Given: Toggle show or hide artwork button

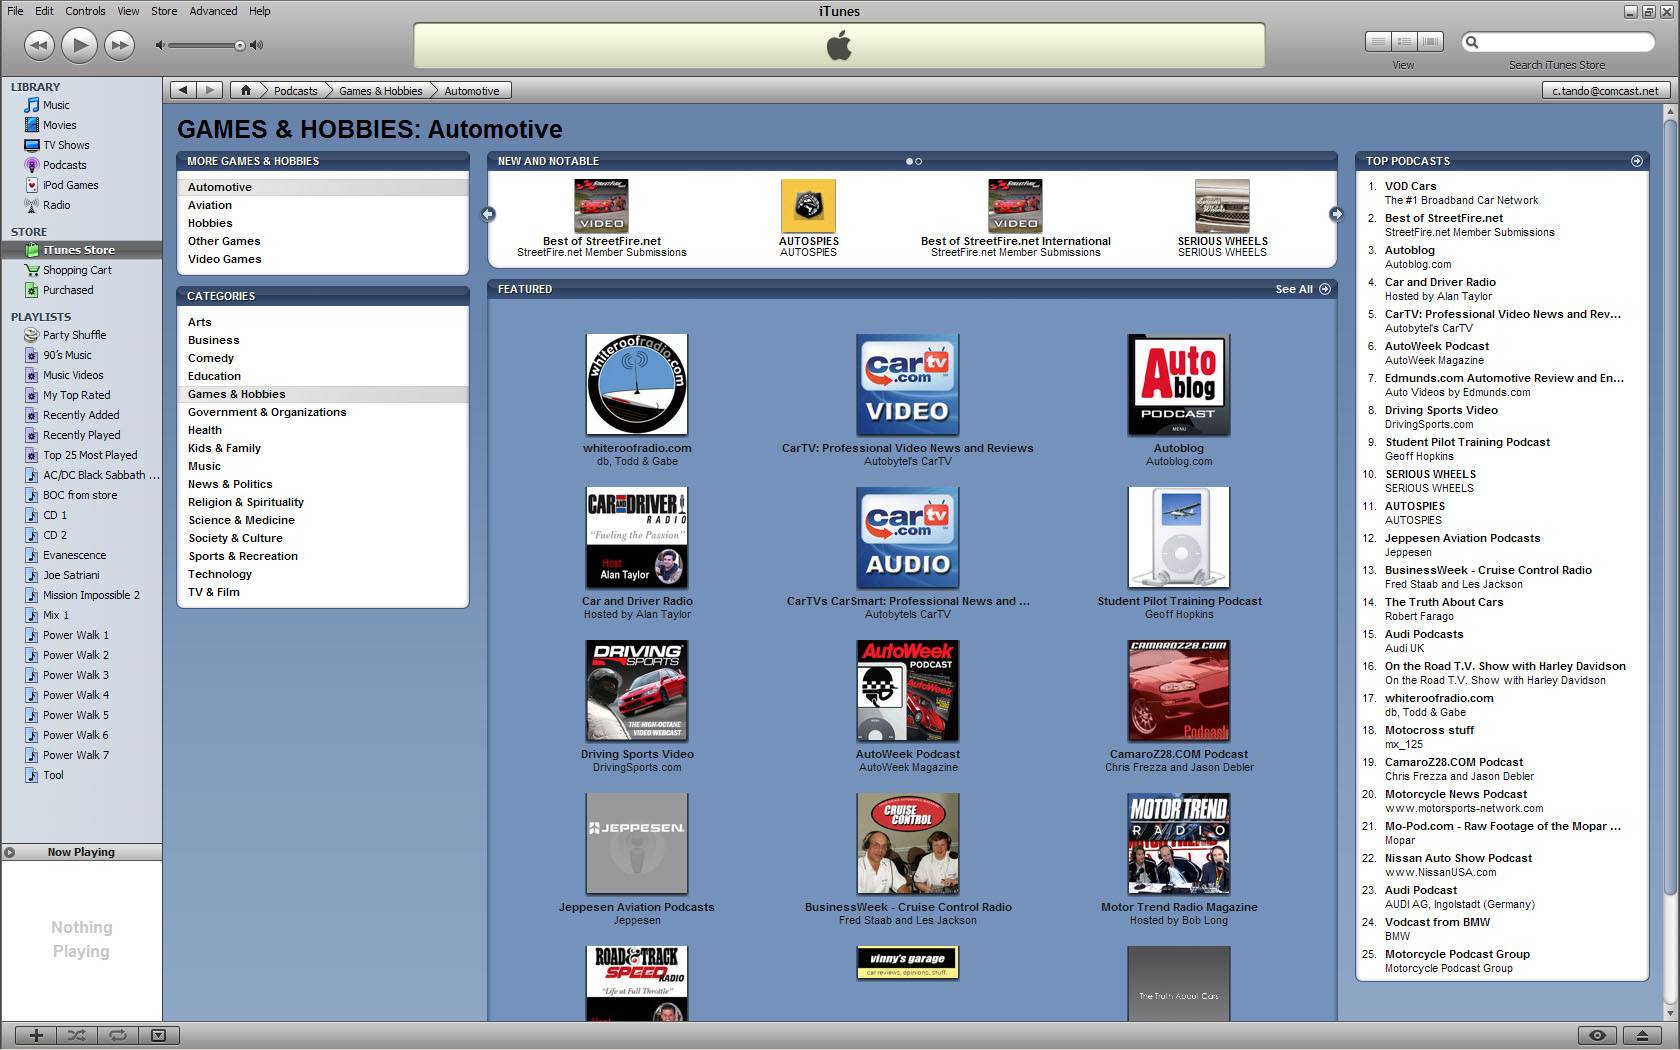Looking at the screenshot, I should pyautogui.click(x=158, y=1035).
